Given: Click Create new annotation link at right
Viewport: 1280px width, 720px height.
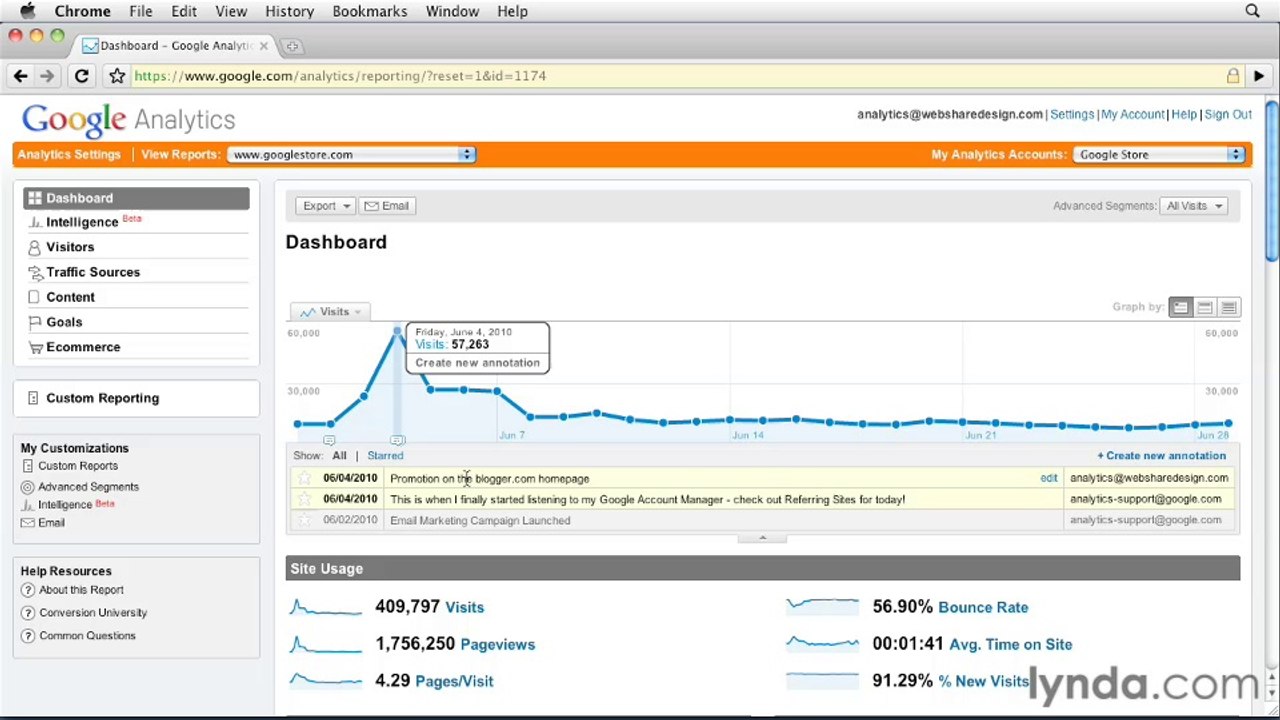Looking at the screenshot, I should pos(1161,456).
